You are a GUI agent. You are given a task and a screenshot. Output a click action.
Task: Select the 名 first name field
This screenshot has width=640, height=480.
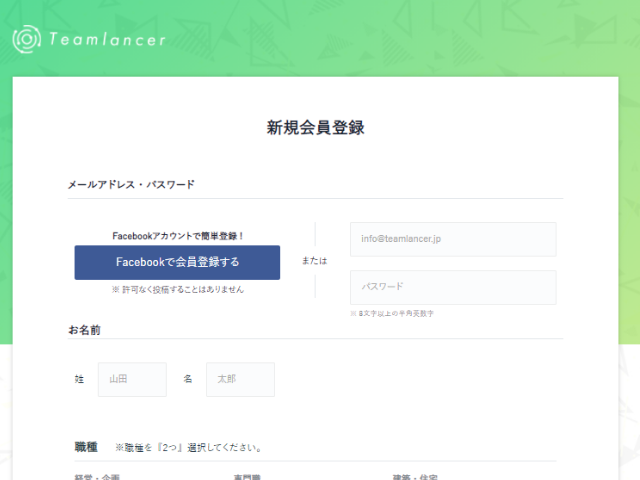point(240,380)
